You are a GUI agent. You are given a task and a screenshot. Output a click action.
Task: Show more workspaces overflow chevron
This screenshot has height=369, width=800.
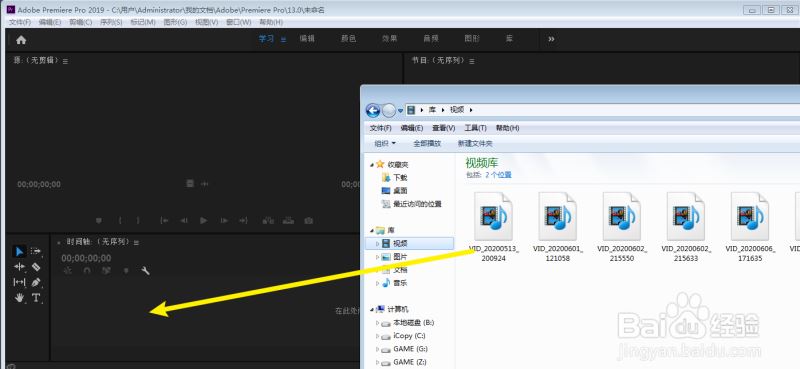551,39
